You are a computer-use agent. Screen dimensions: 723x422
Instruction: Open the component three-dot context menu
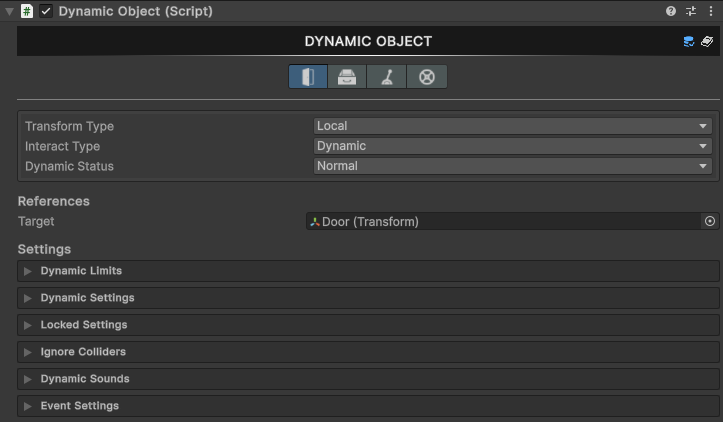click(x=710, y=11)
